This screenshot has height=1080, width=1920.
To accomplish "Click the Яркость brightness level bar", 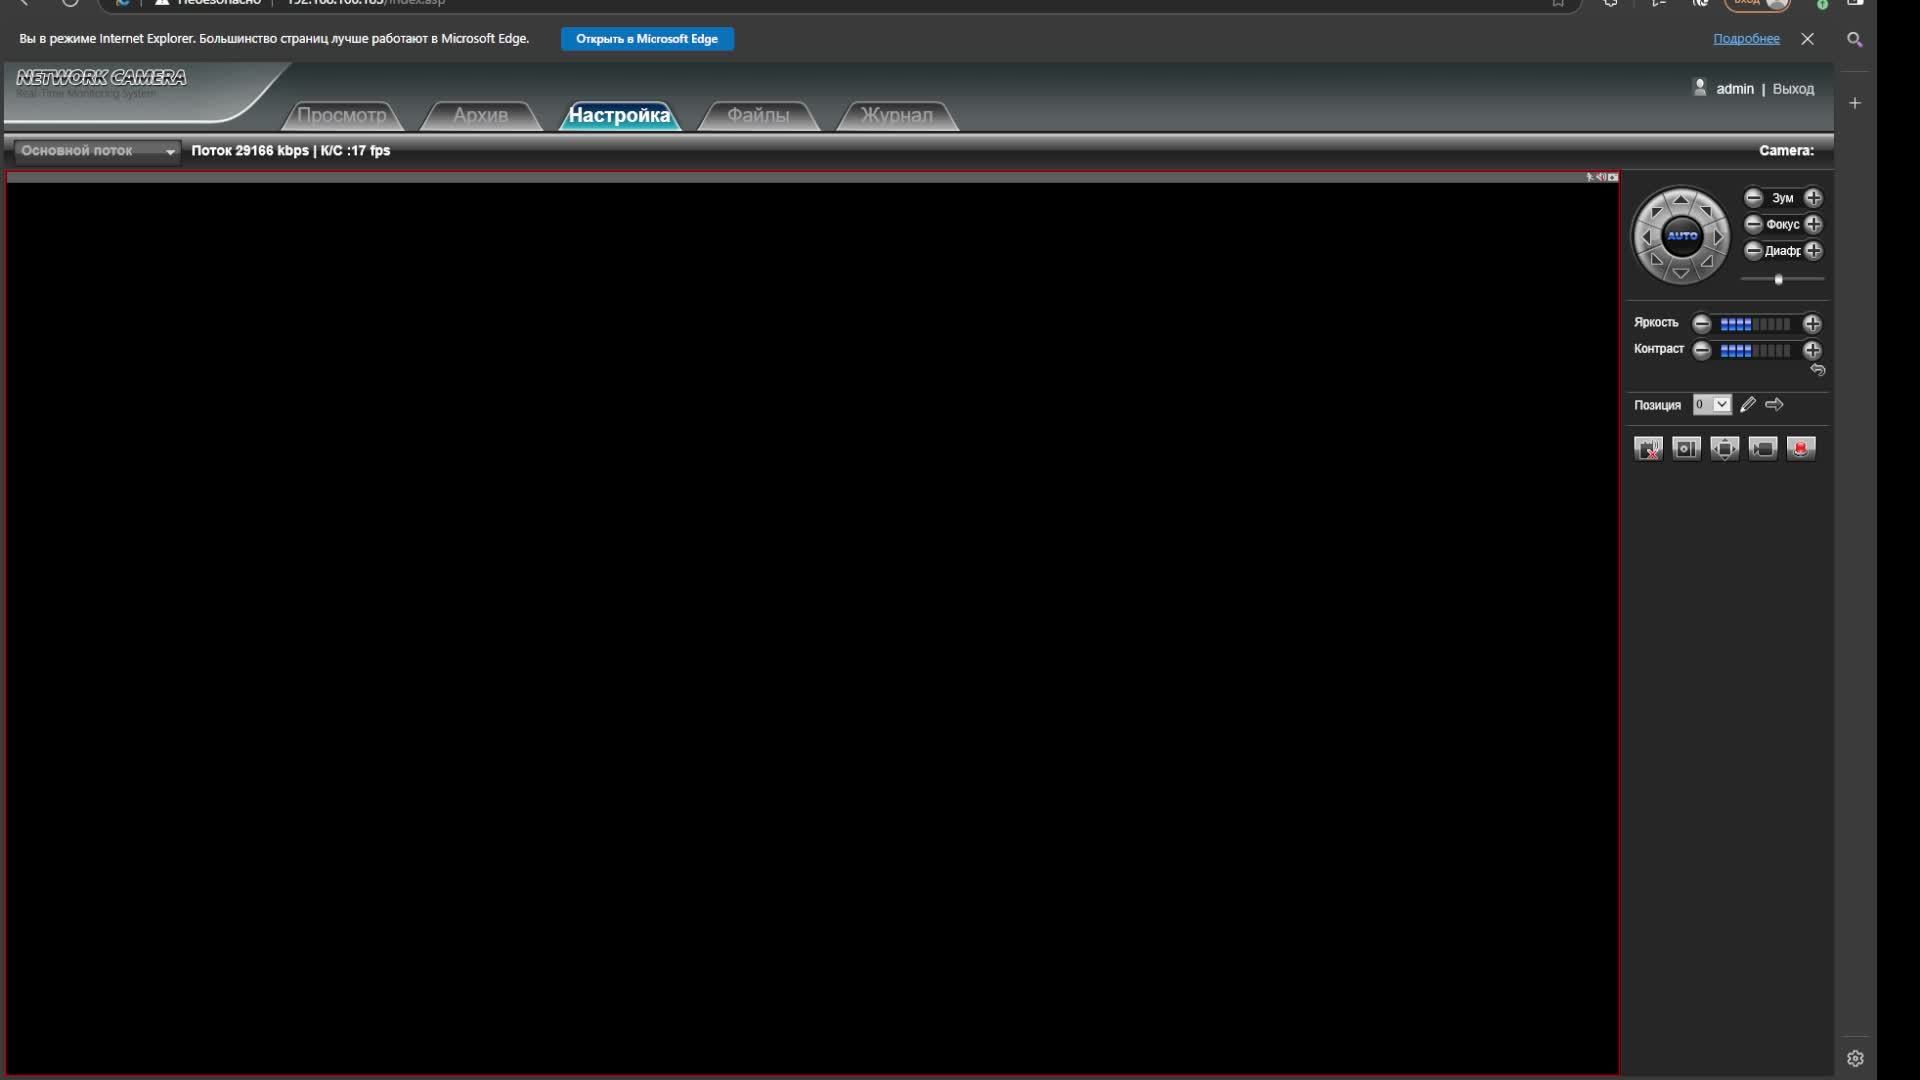I will tap(1755, 324).
